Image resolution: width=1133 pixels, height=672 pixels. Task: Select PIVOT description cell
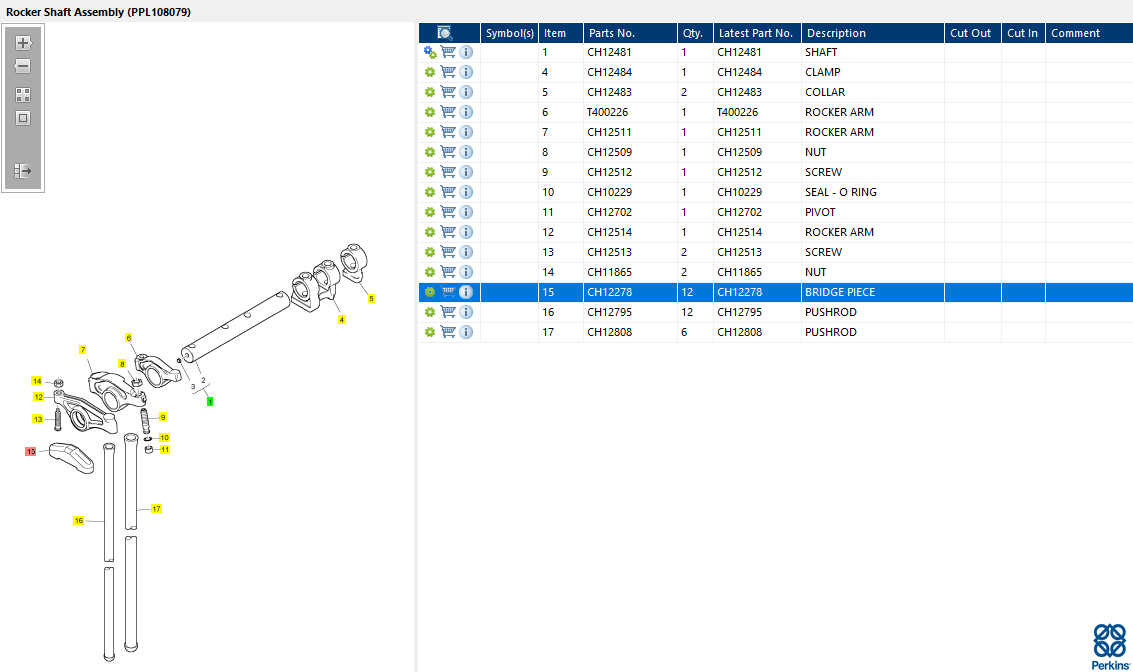click(873, 212)
